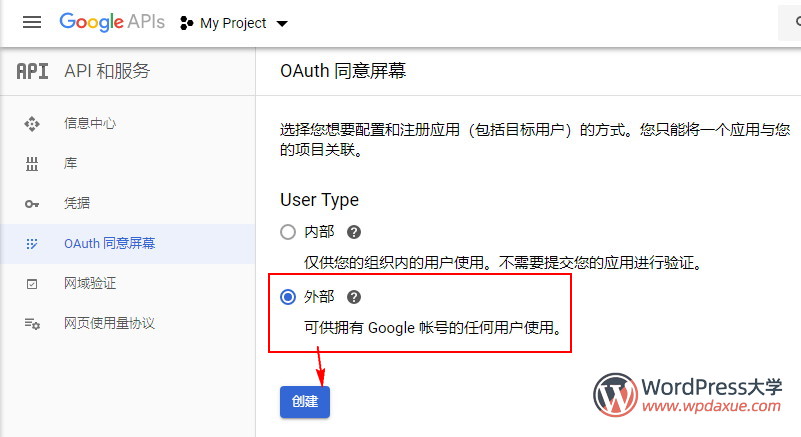Click the 信息中心 dashboard icon

pyautogui.click(x=32, y=124)
